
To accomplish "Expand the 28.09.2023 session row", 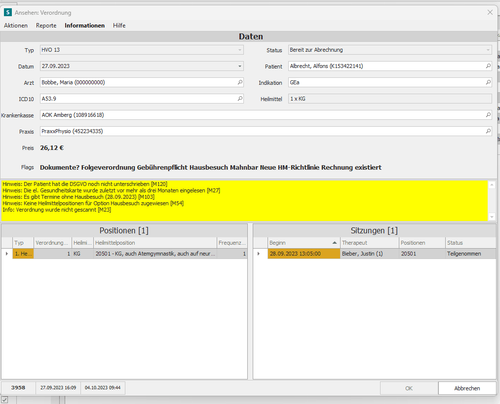I will click(x=258, y=254).
